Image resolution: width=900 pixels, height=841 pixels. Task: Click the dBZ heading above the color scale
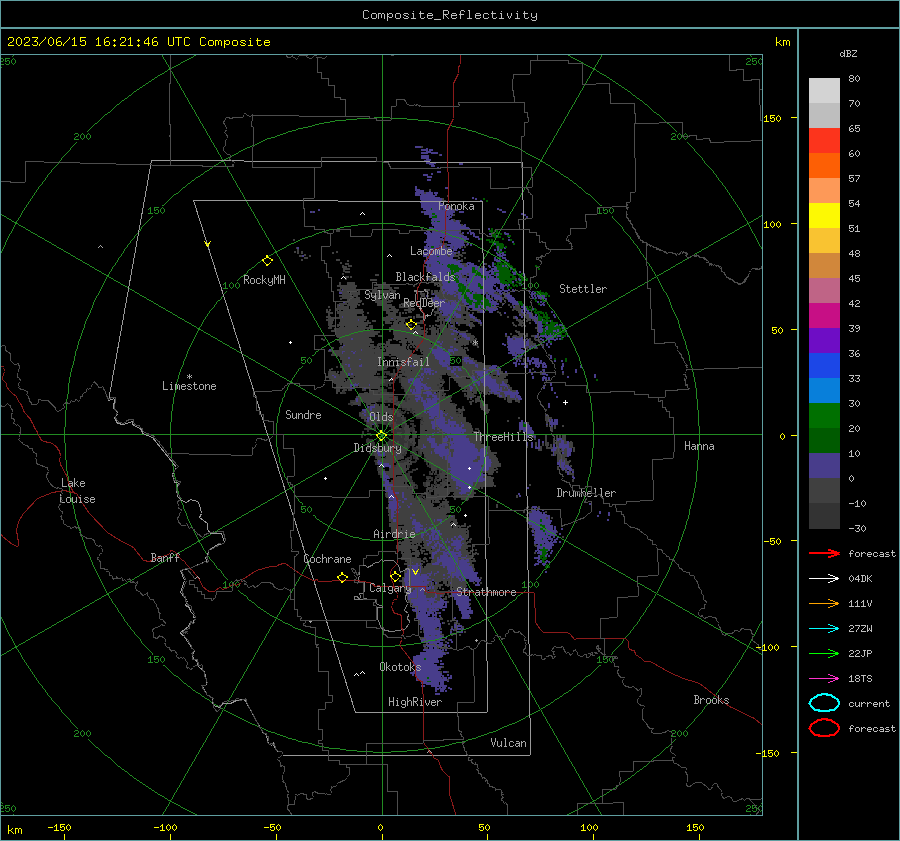848,54
